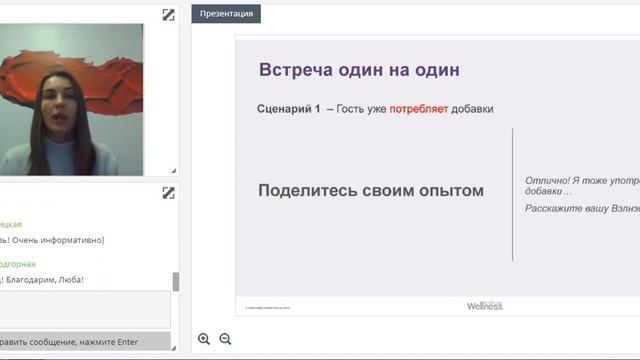Click the Wellness logo on slide
Screen dimensions: 640x360
point(485,306)
